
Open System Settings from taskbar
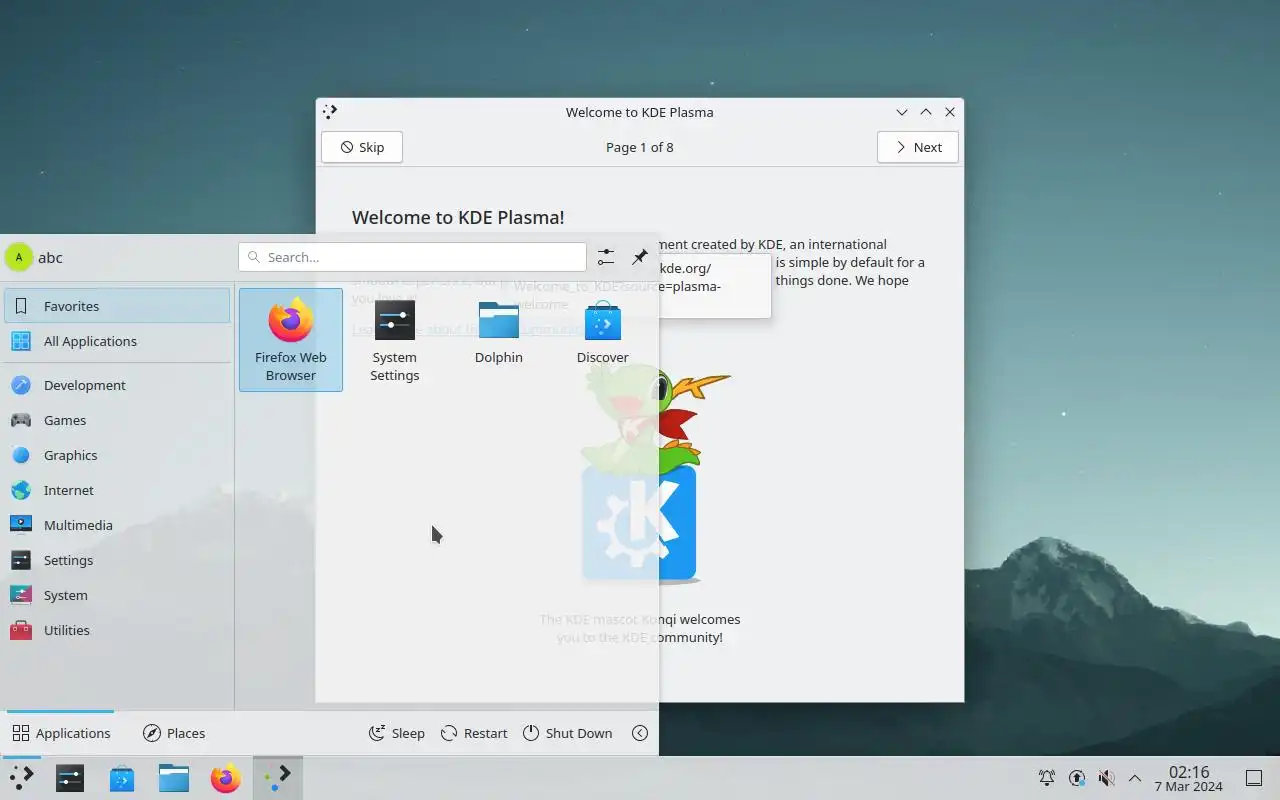click(70, 778)
